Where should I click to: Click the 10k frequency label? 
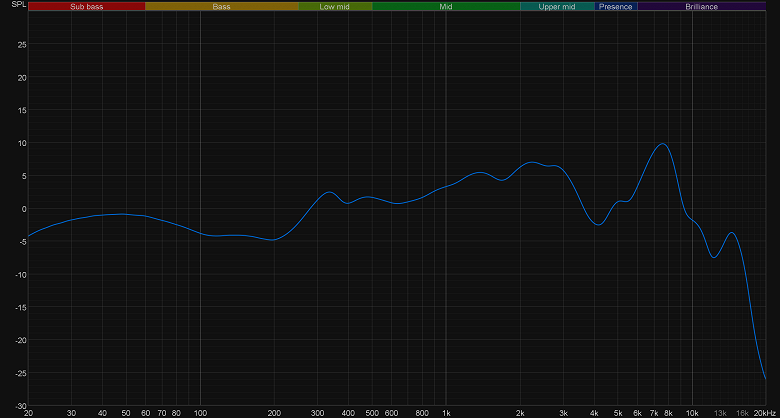click(692, 413)
